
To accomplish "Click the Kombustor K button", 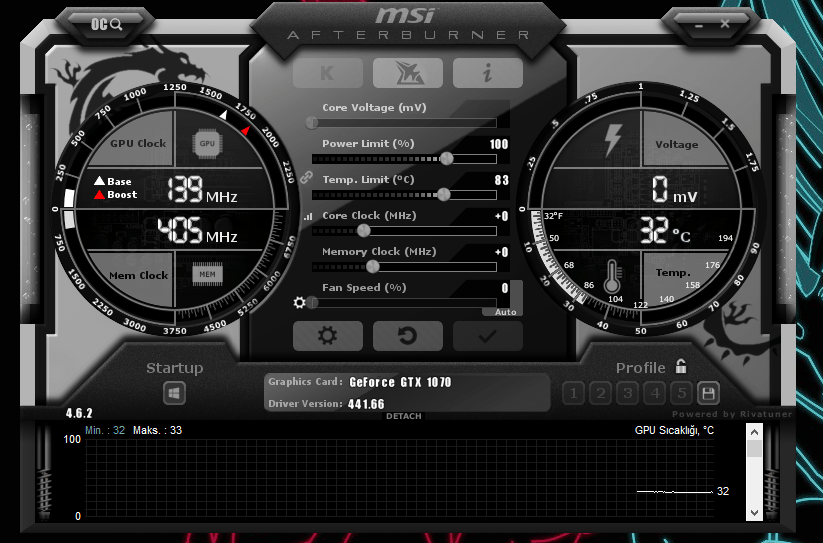I will [x=328, y=73].
